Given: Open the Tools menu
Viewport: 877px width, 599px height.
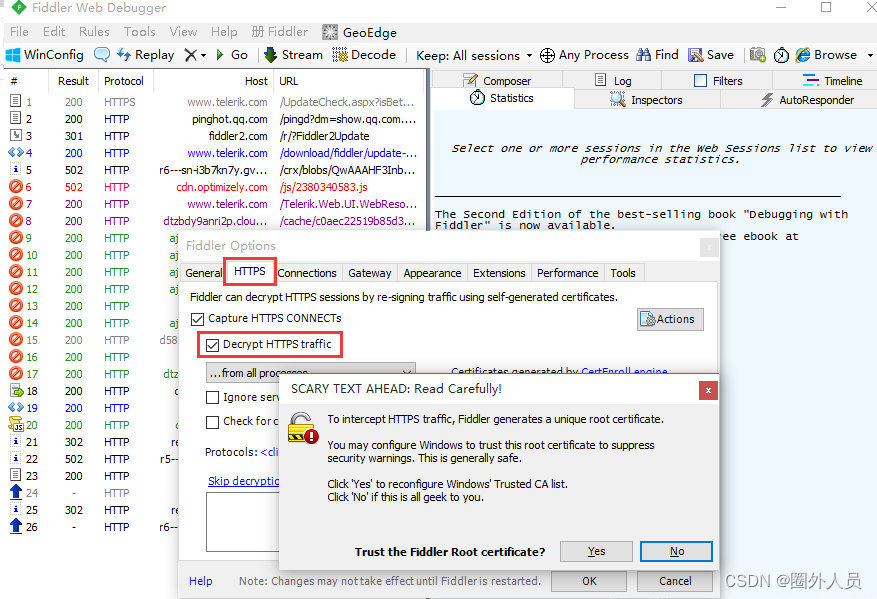Looking at the screenshot, I should click(x=139, y=32).
